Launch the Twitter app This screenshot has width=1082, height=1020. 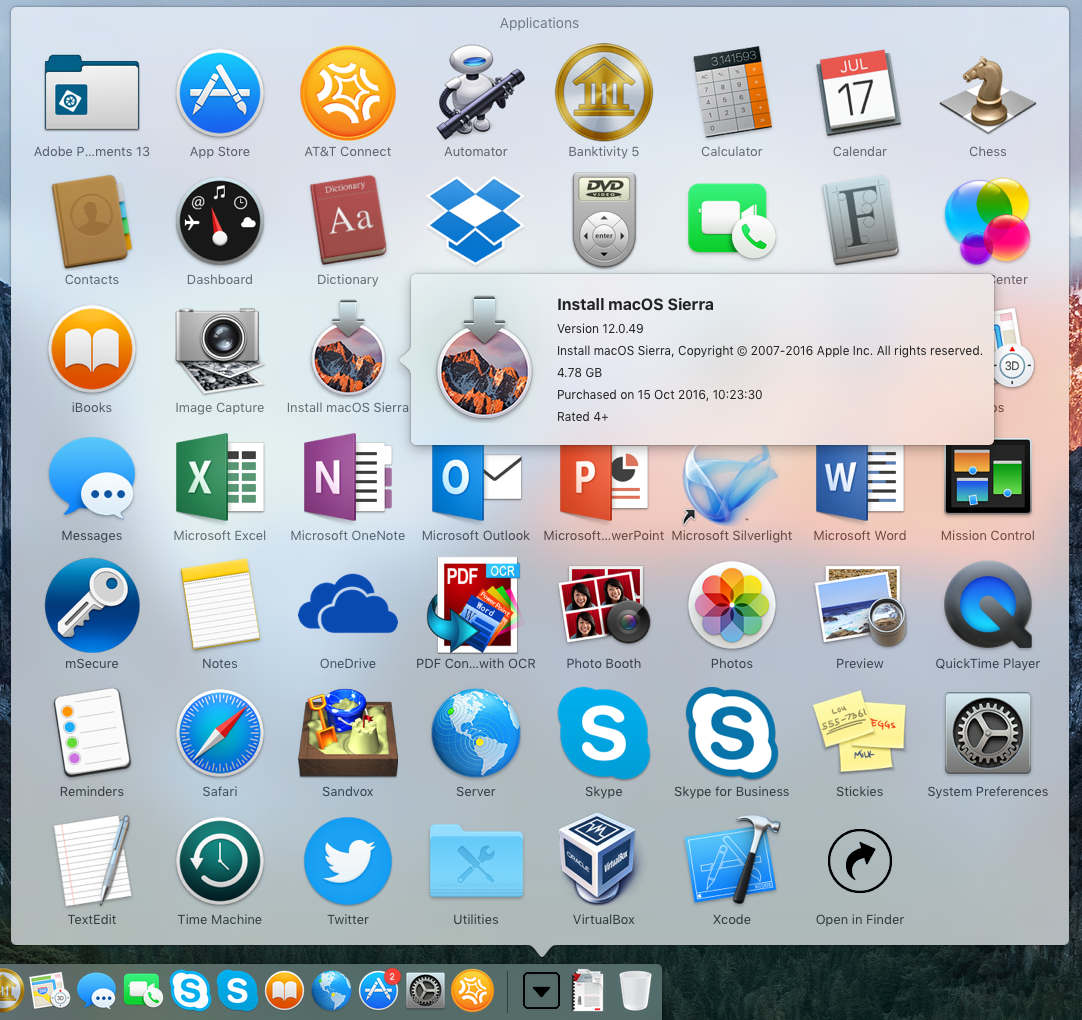pos(348,861)
